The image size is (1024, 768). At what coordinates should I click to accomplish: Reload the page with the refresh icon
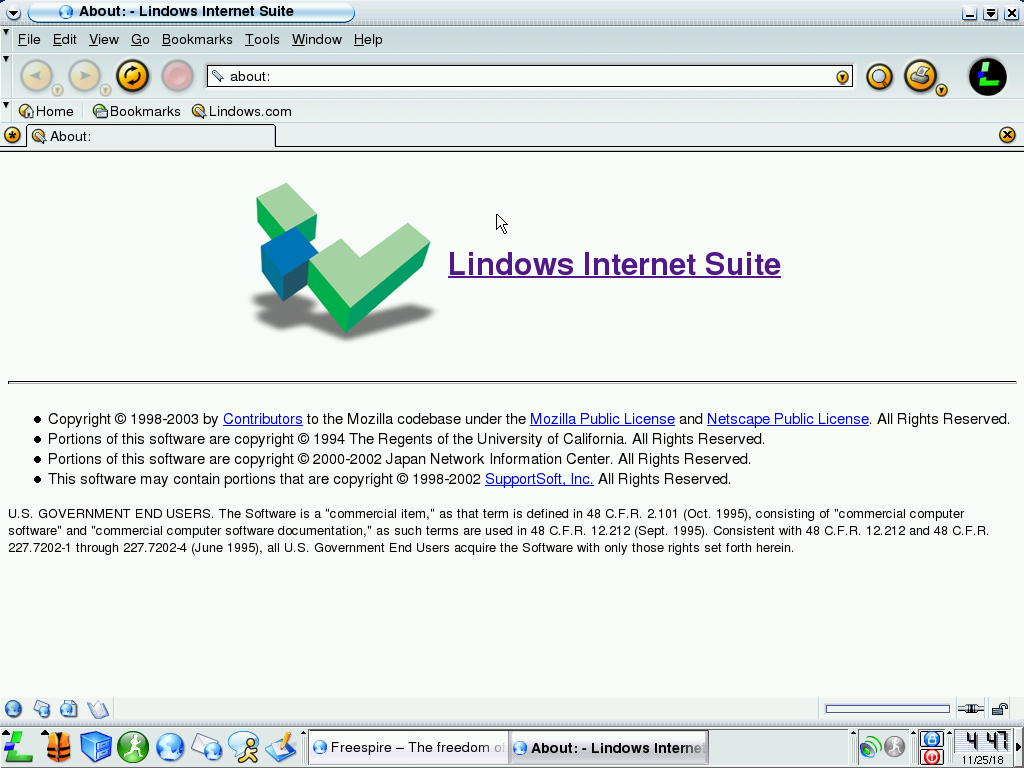[133, 76]
